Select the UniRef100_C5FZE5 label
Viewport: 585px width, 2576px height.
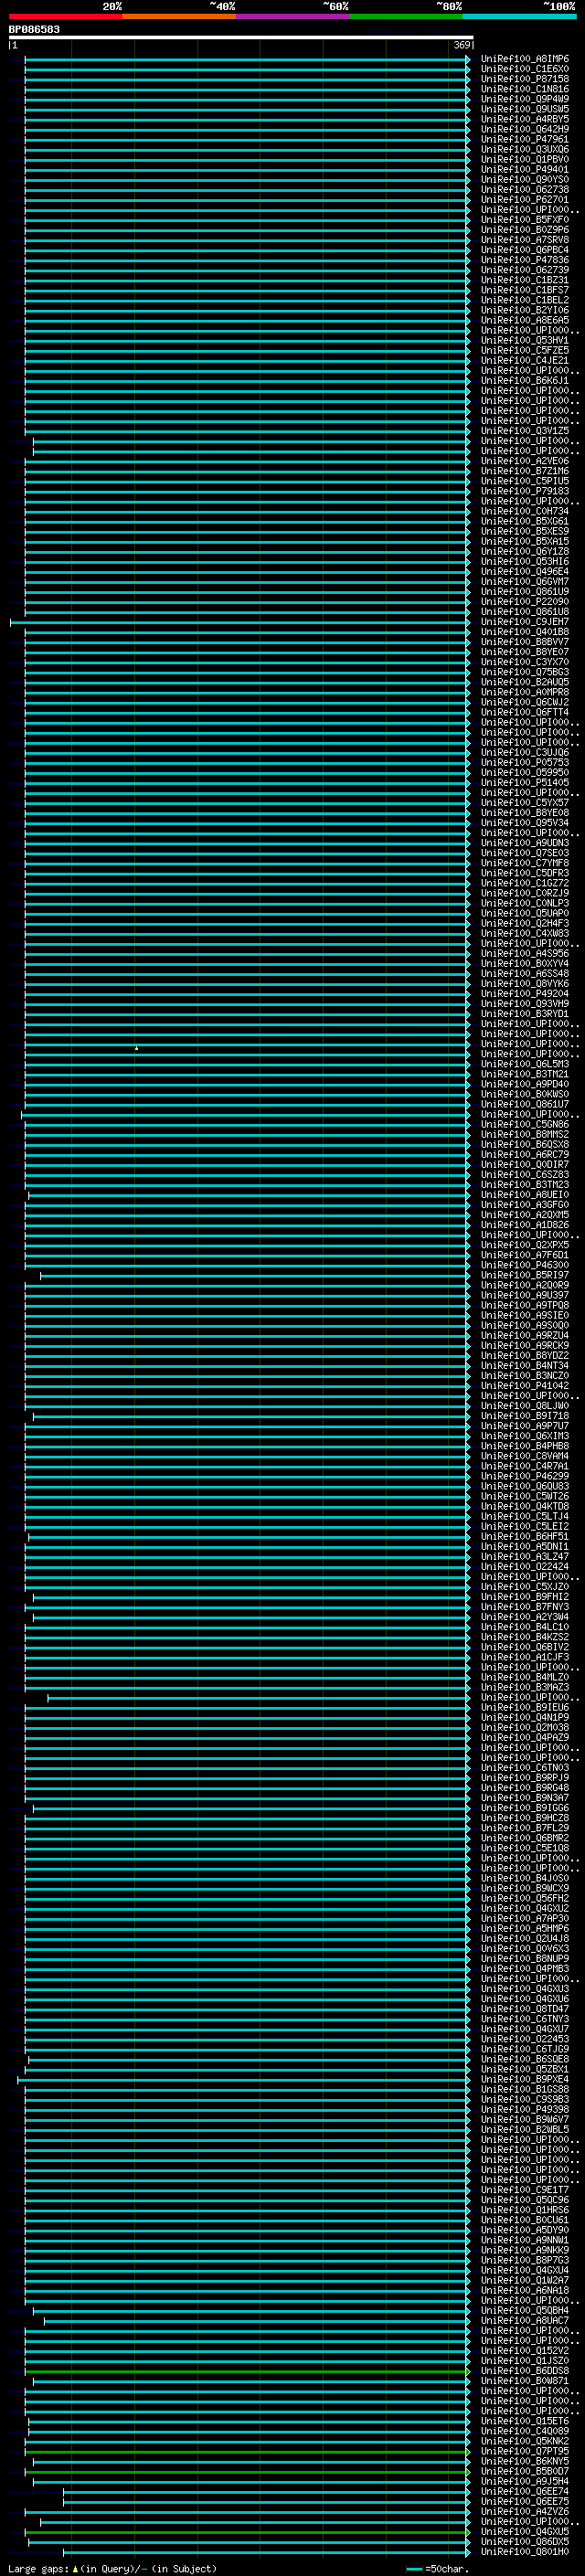525,350
